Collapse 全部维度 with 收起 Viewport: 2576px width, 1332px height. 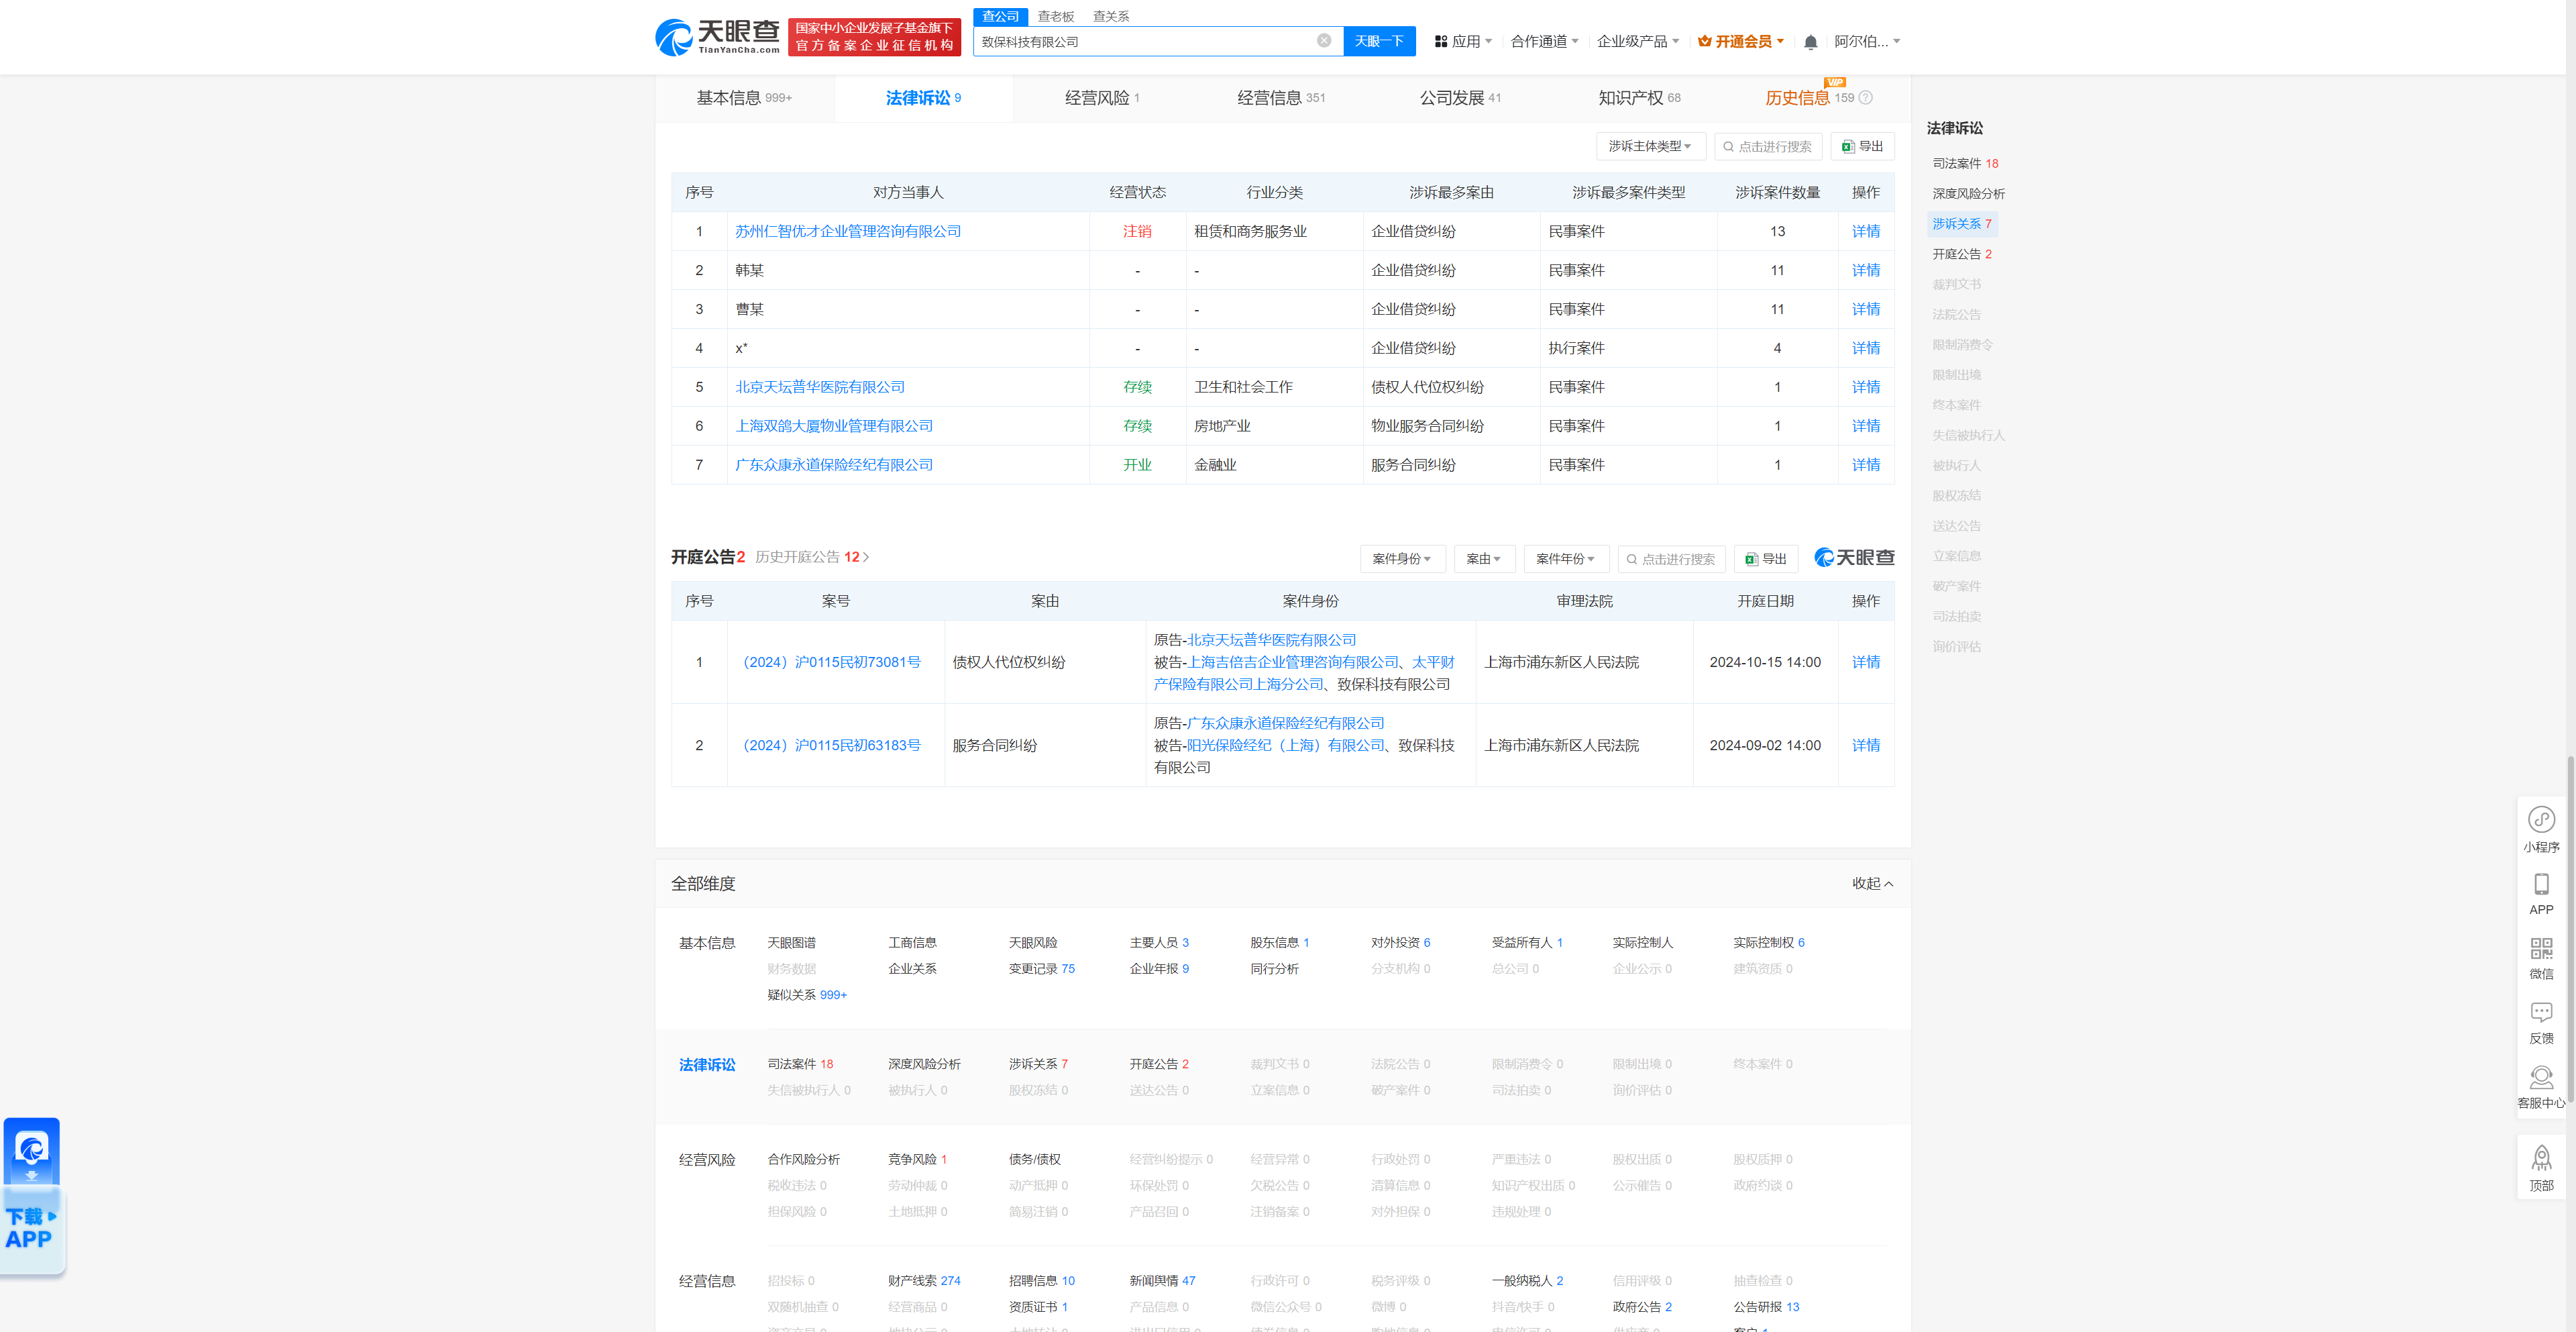pyautogui.click(x=1872, y=884)
